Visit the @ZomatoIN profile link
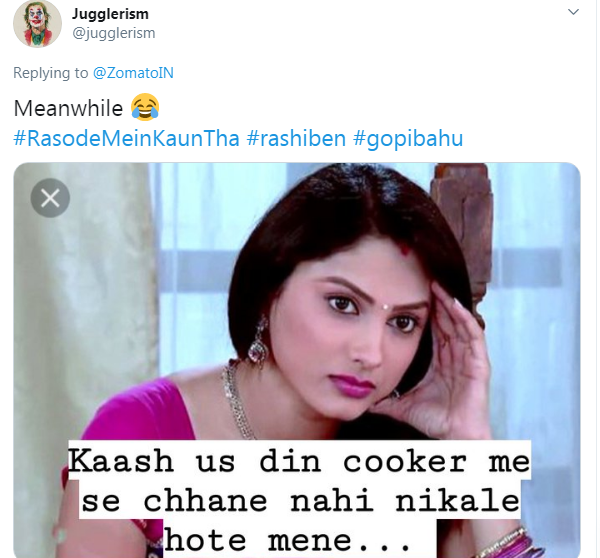 tap(133, 73)
